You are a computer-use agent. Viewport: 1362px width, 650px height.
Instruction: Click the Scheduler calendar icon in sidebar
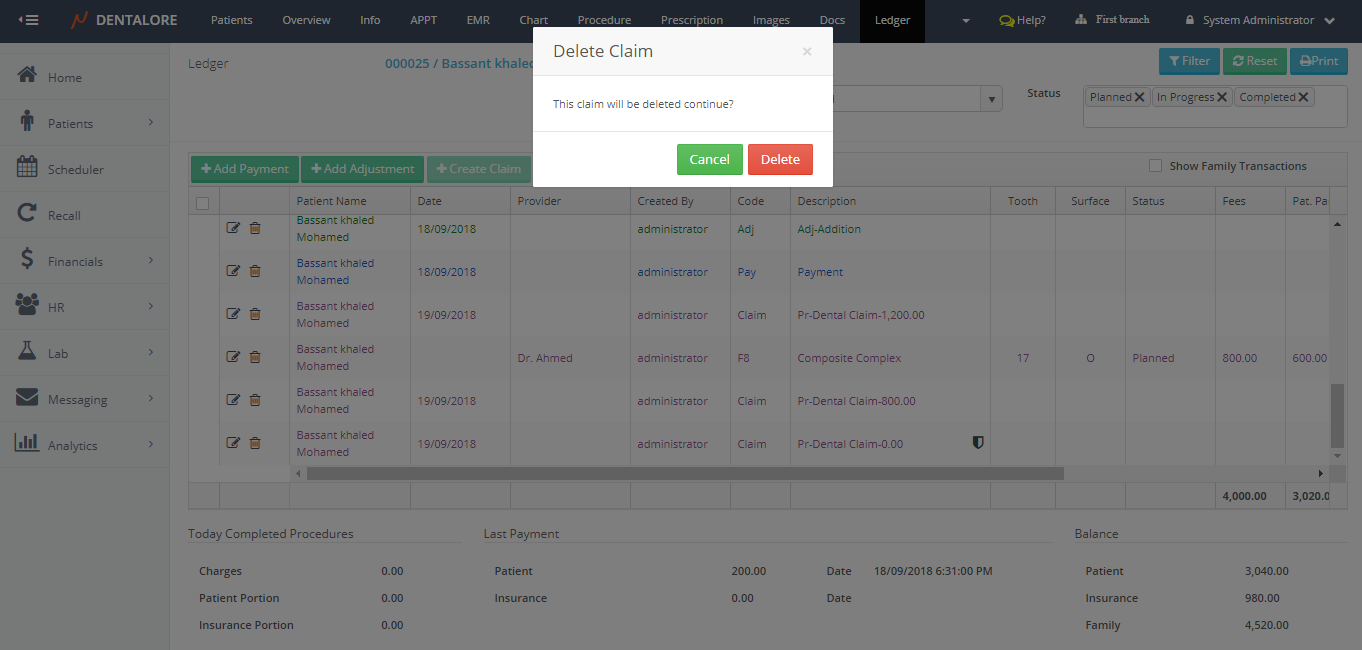pyautogui.click(x=27, y=168)
